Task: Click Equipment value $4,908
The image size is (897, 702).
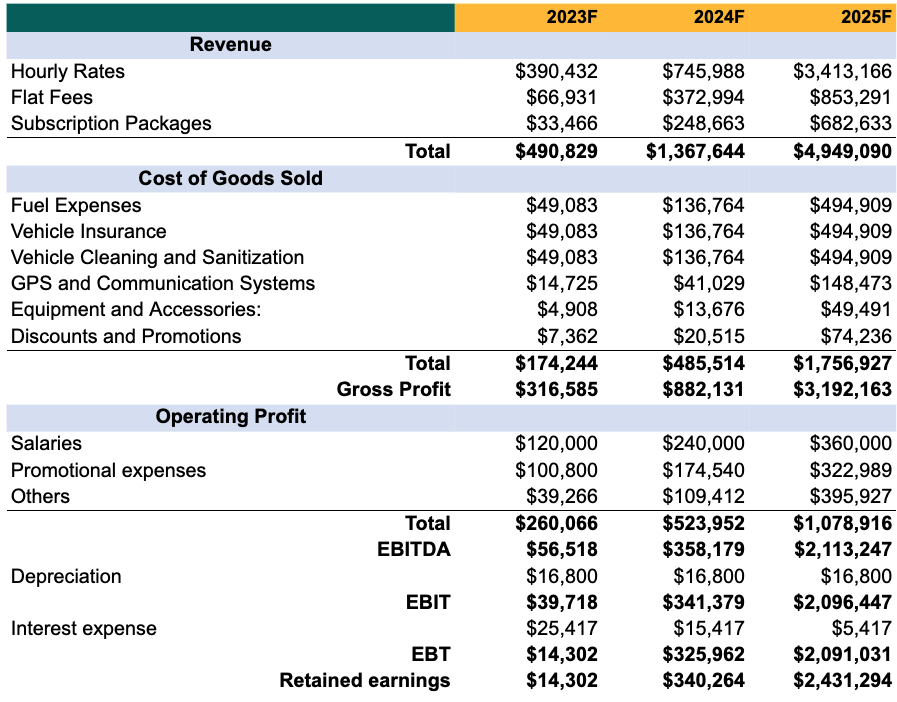Action: pyautogui.click(x=567, y=310)
